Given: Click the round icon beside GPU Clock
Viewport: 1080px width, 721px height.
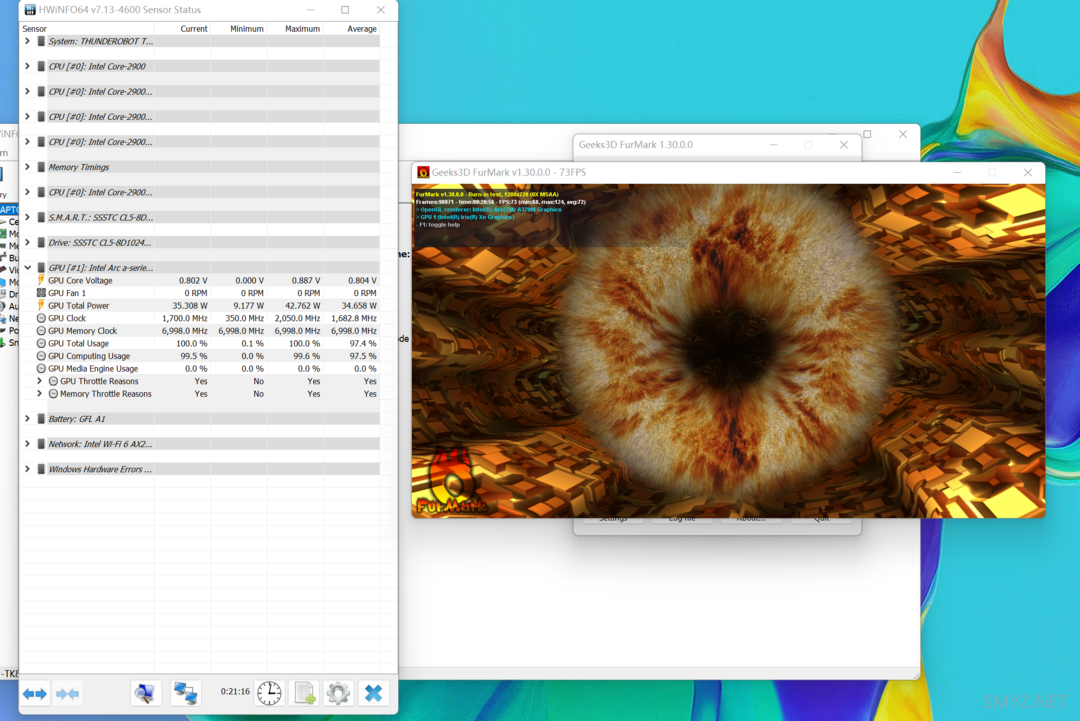Looking at the screenshot, I should (41, 318).
